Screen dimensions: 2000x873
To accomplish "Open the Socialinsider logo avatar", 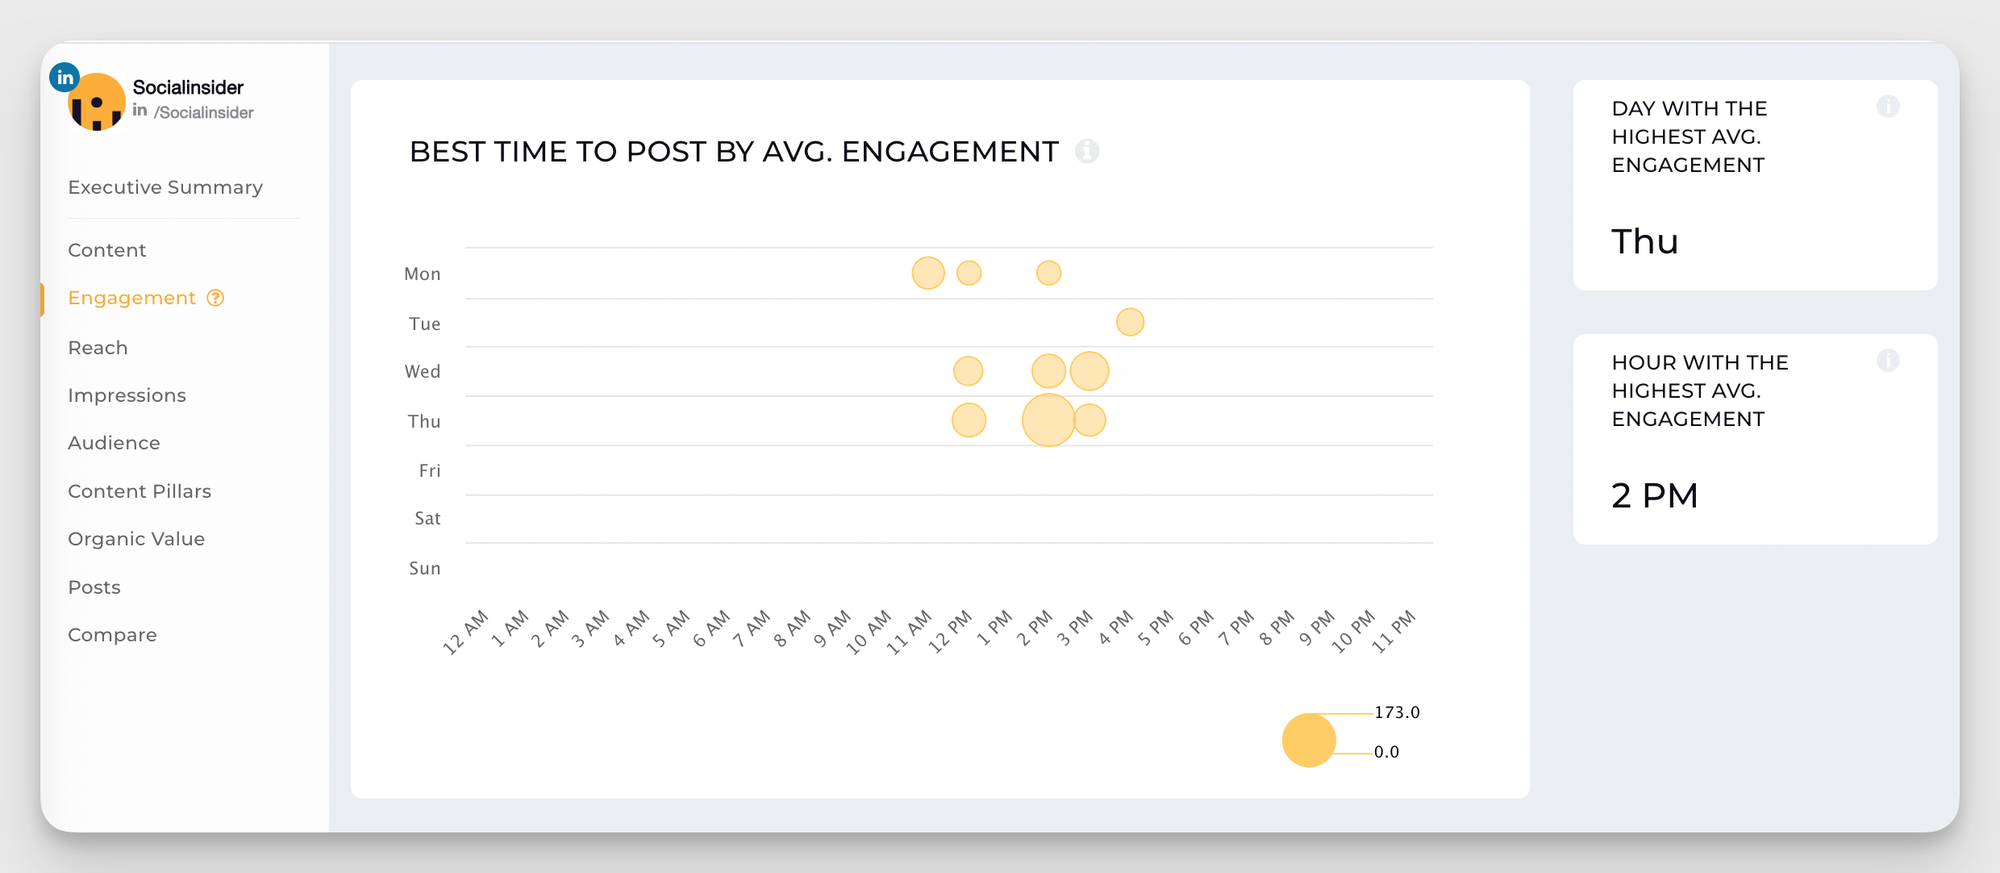I will click(x=95, y=103).
